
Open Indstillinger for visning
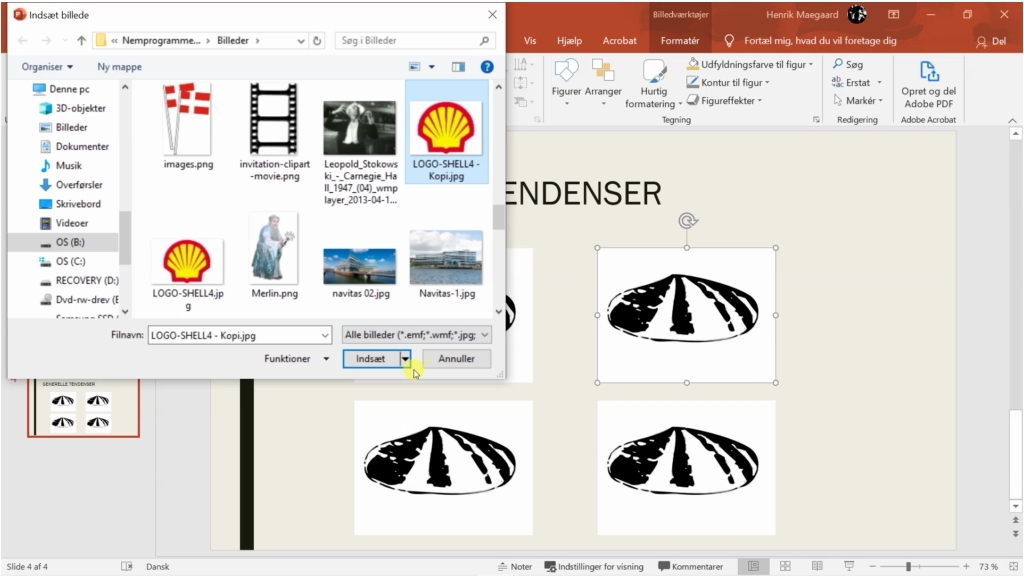point(594,567)
